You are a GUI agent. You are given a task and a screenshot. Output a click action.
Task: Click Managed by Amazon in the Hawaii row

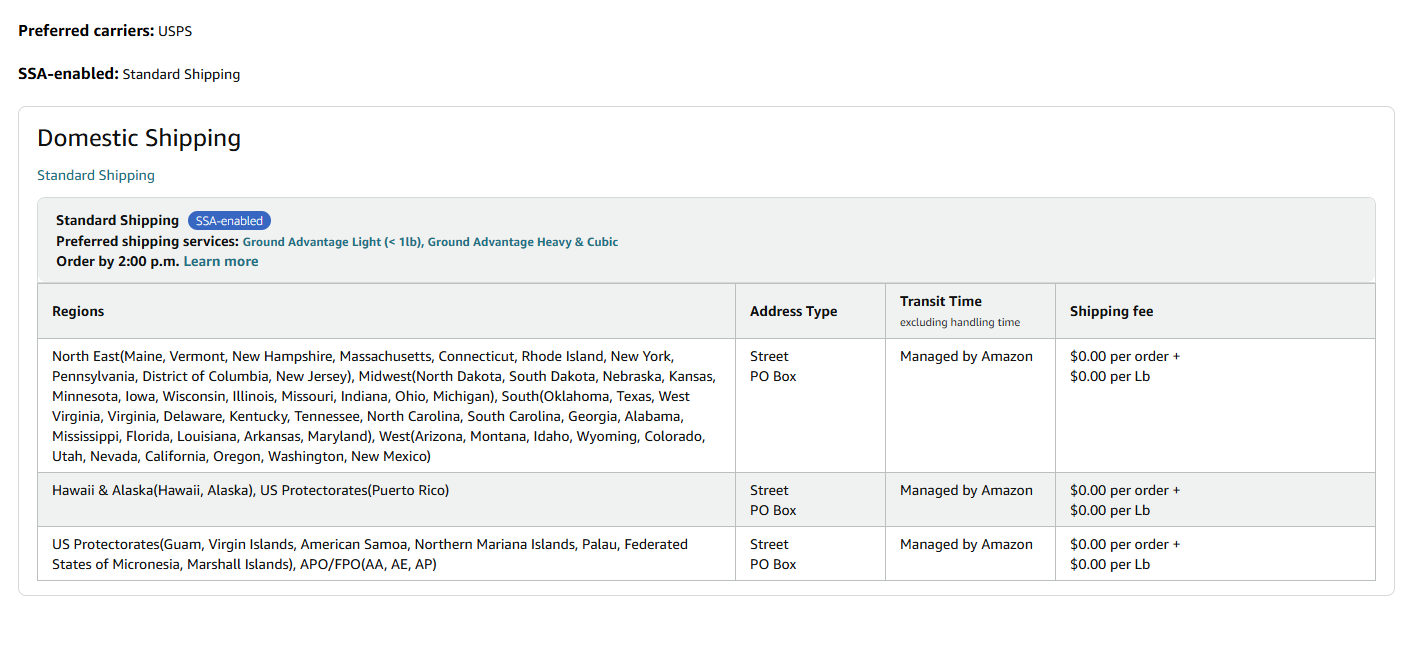click(x=966, y=490)
